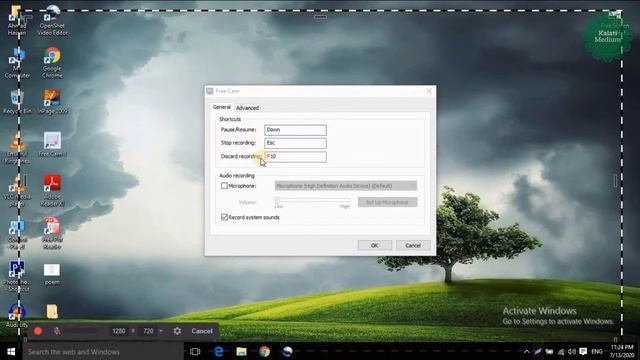Launch Microsoft Edge from the taskbar
The height and width of the screenshot is (360, 640).
click(218, 351)
